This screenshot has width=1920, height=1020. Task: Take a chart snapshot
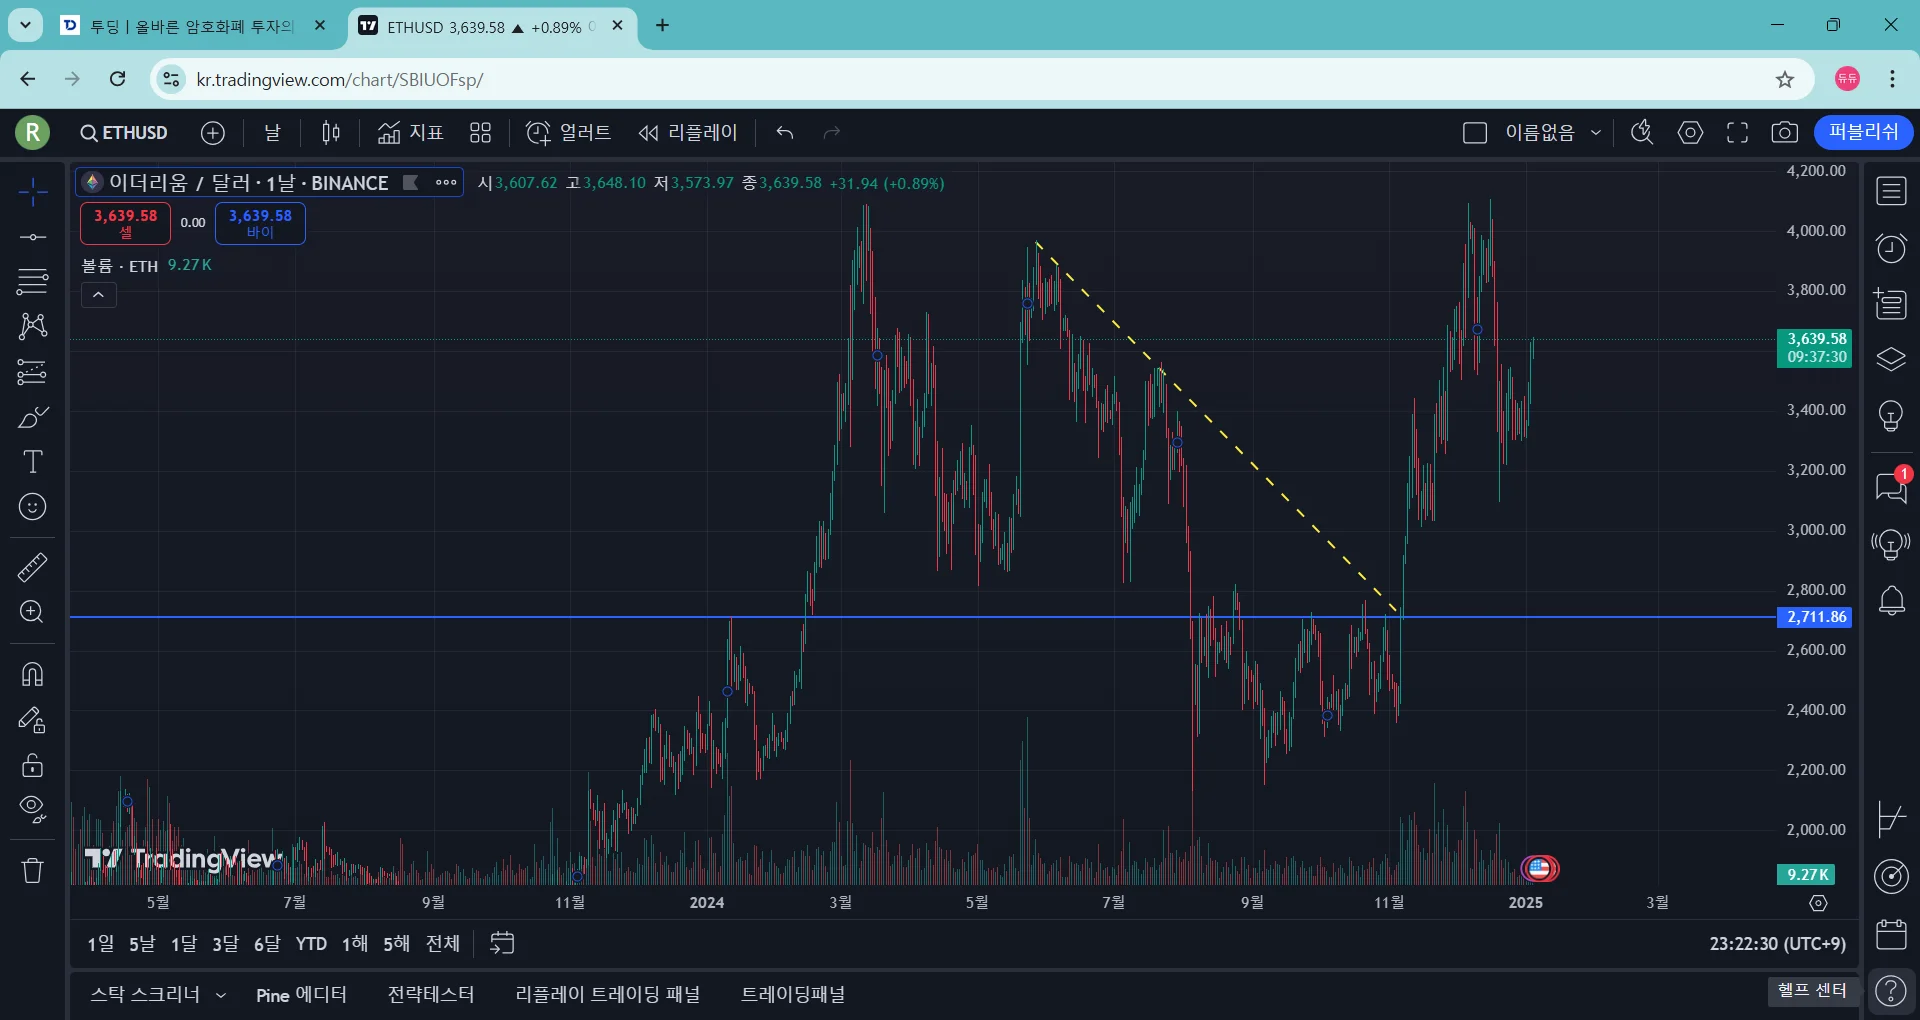pos(1785,133)
